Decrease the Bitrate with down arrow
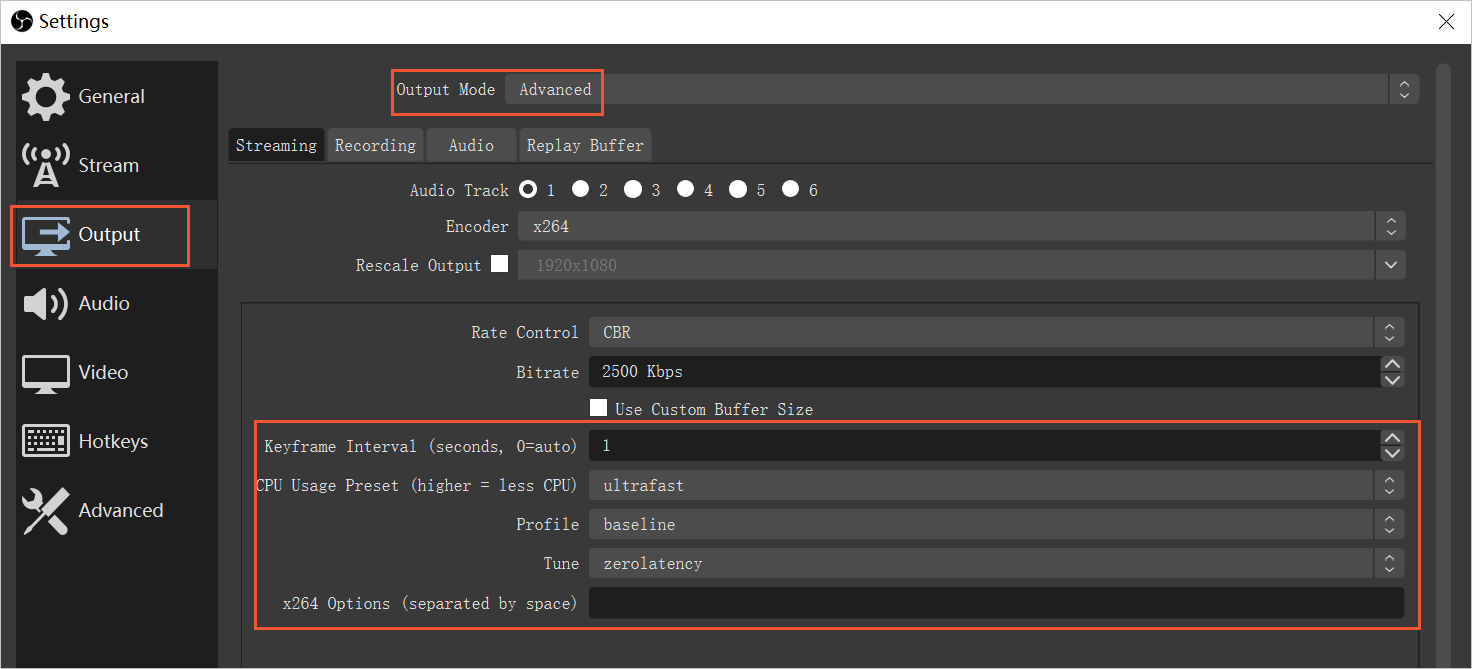 click(1392, 380)
